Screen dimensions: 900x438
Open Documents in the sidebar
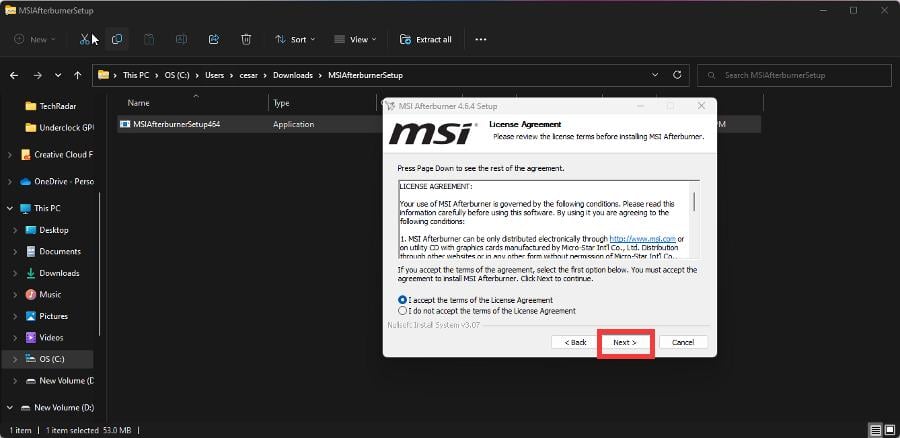pyautogui.click(x=53, y=251)
